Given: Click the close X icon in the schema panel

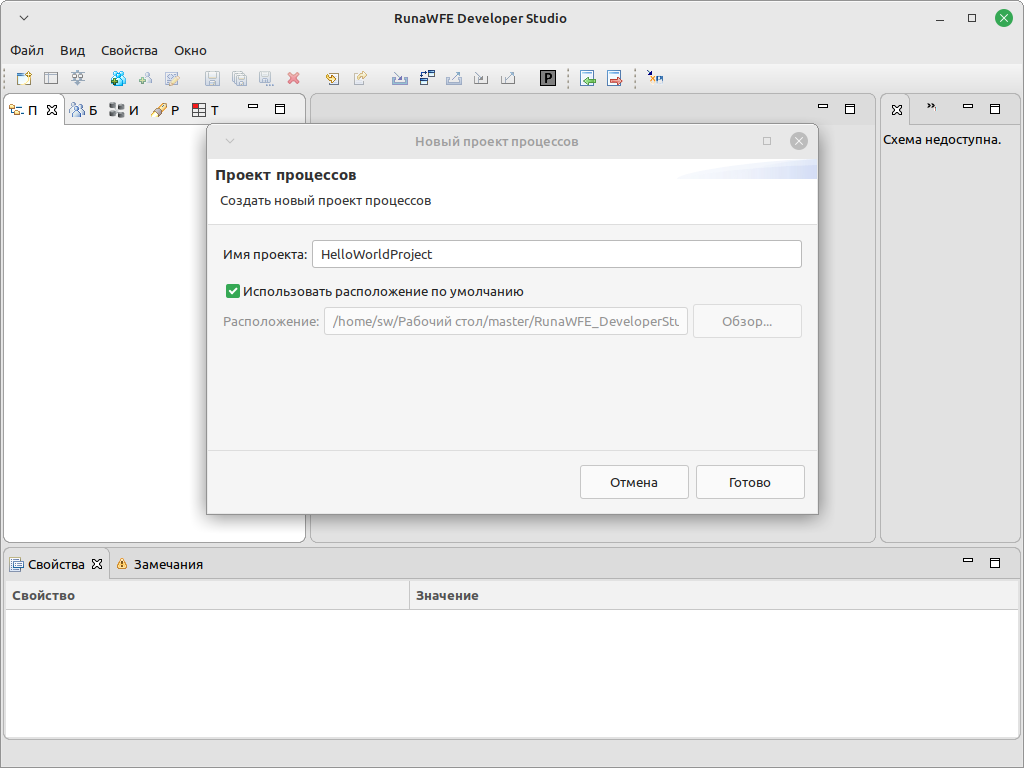Looking at the screenshot, I should pyautogui.click(x=897, y=110).
